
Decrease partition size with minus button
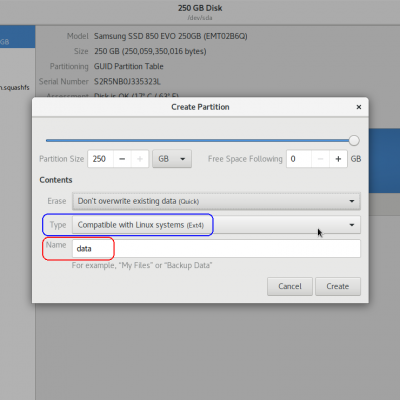122,159
